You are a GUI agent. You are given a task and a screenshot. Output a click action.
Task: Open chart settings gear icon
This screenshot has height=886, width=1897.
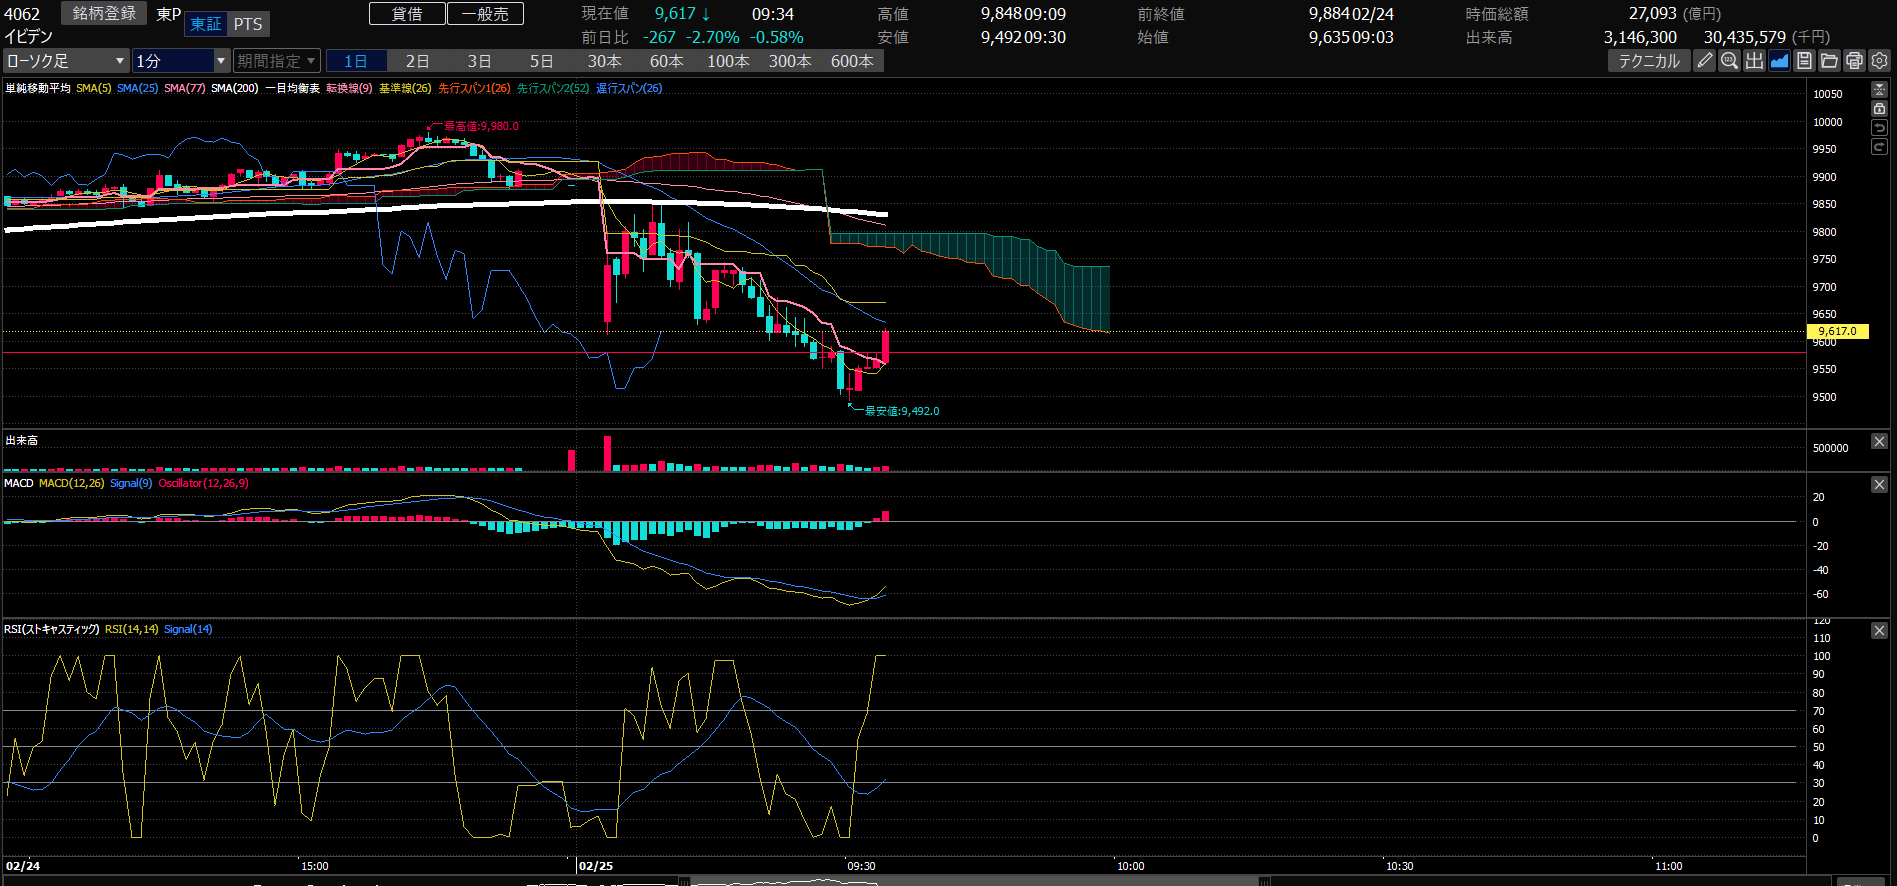pos(1879,61)
